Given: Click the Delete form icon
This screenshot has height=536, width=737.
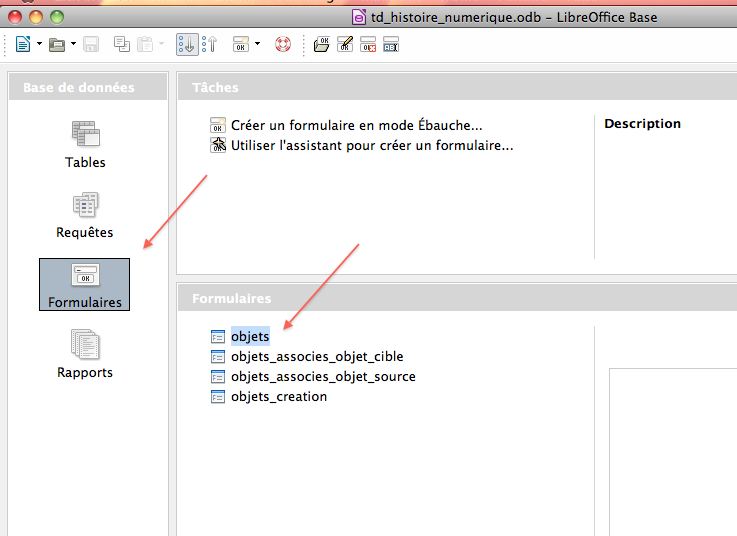Looking at the screenshot, I should (x=368, y=44).
